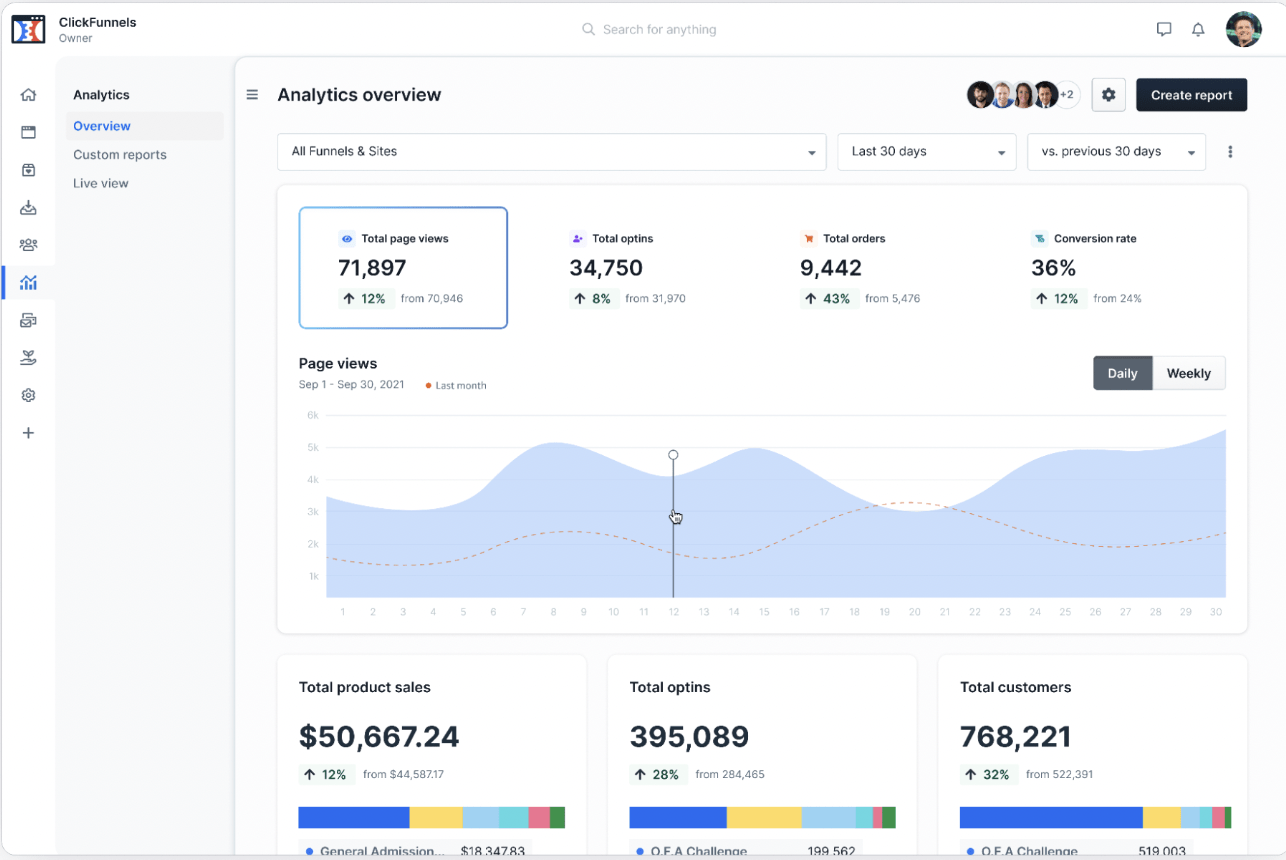
Task: Open the Last 30 days dropdown
Action: [x=927, y=152]
